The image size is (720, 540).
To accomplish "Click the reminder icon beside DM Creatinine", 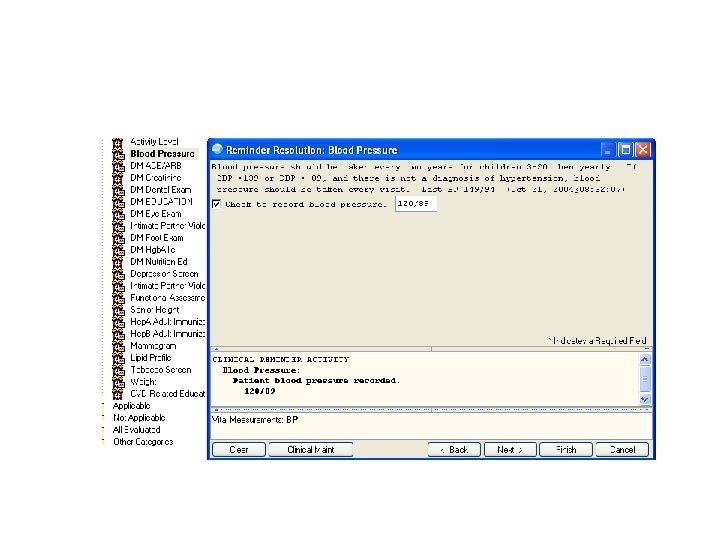I will 118,178.
